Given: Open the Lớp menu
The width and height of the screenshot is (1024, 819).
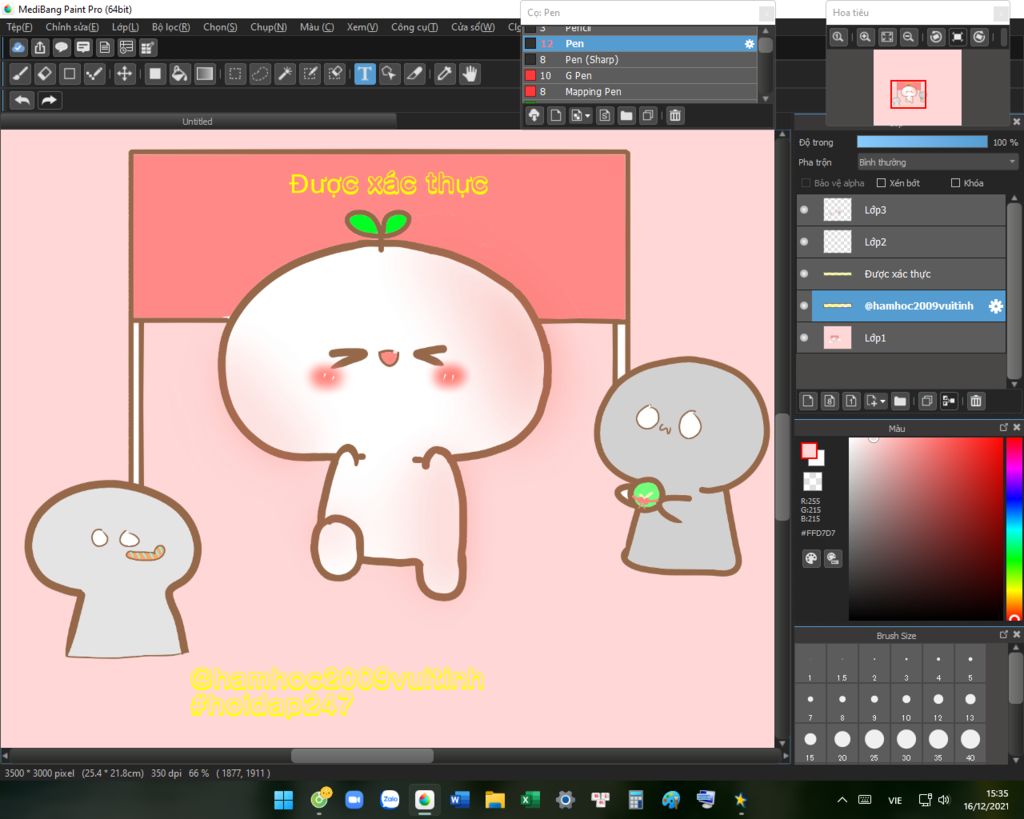Looking at the screenshot, I should pos(125,27).
